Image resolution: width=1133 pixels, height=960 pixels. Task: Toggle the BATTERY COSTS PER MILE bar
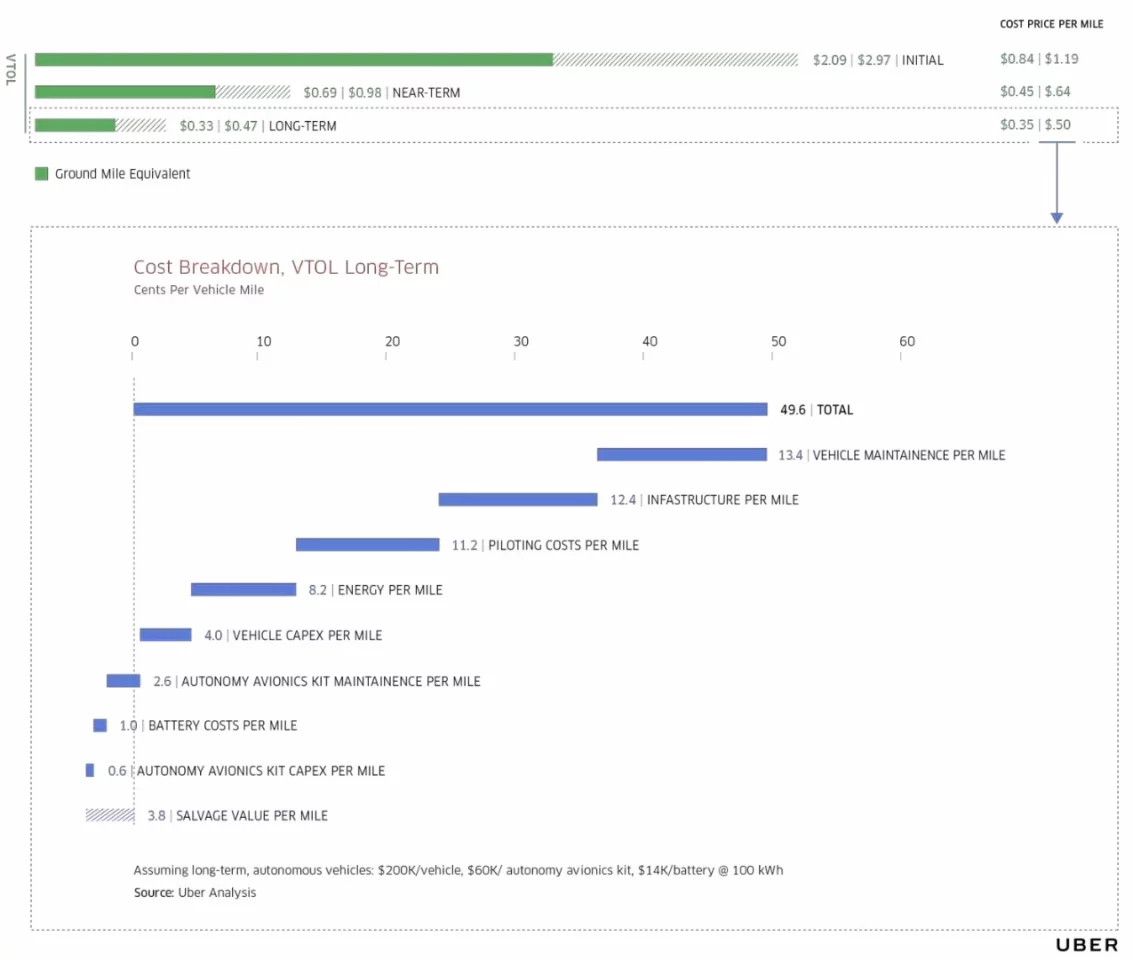coord(98,725)
